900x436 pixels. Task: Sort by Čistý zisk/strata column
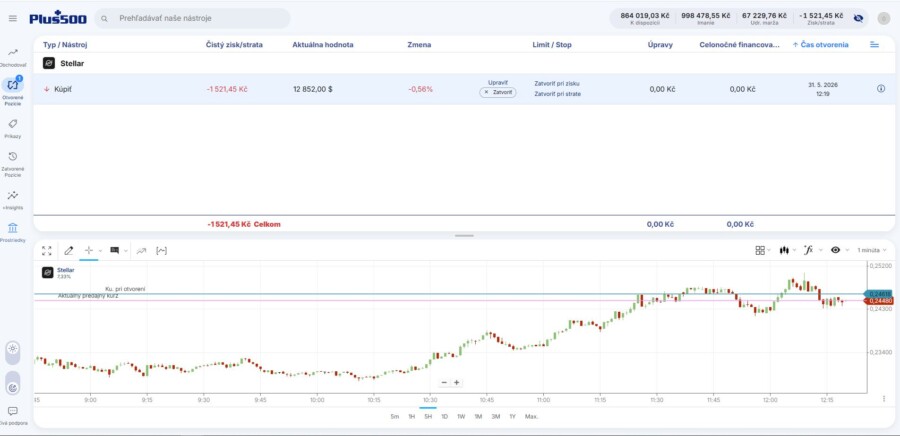coord(234,45)
